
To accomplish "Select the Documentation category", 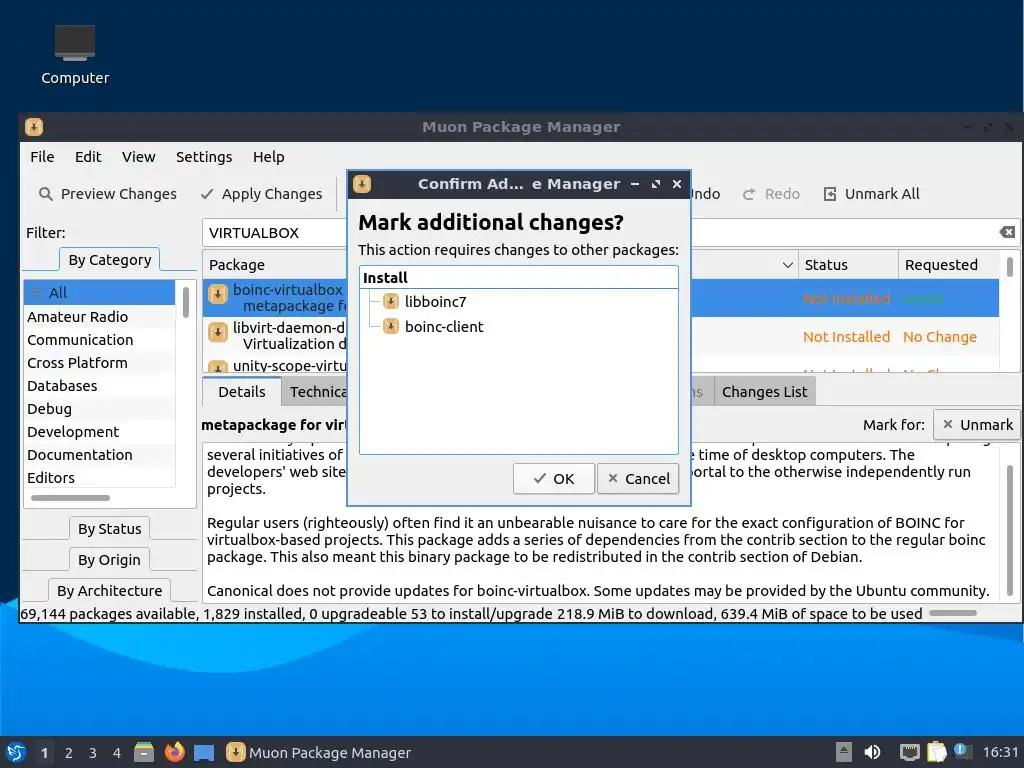I will [99, 455].
